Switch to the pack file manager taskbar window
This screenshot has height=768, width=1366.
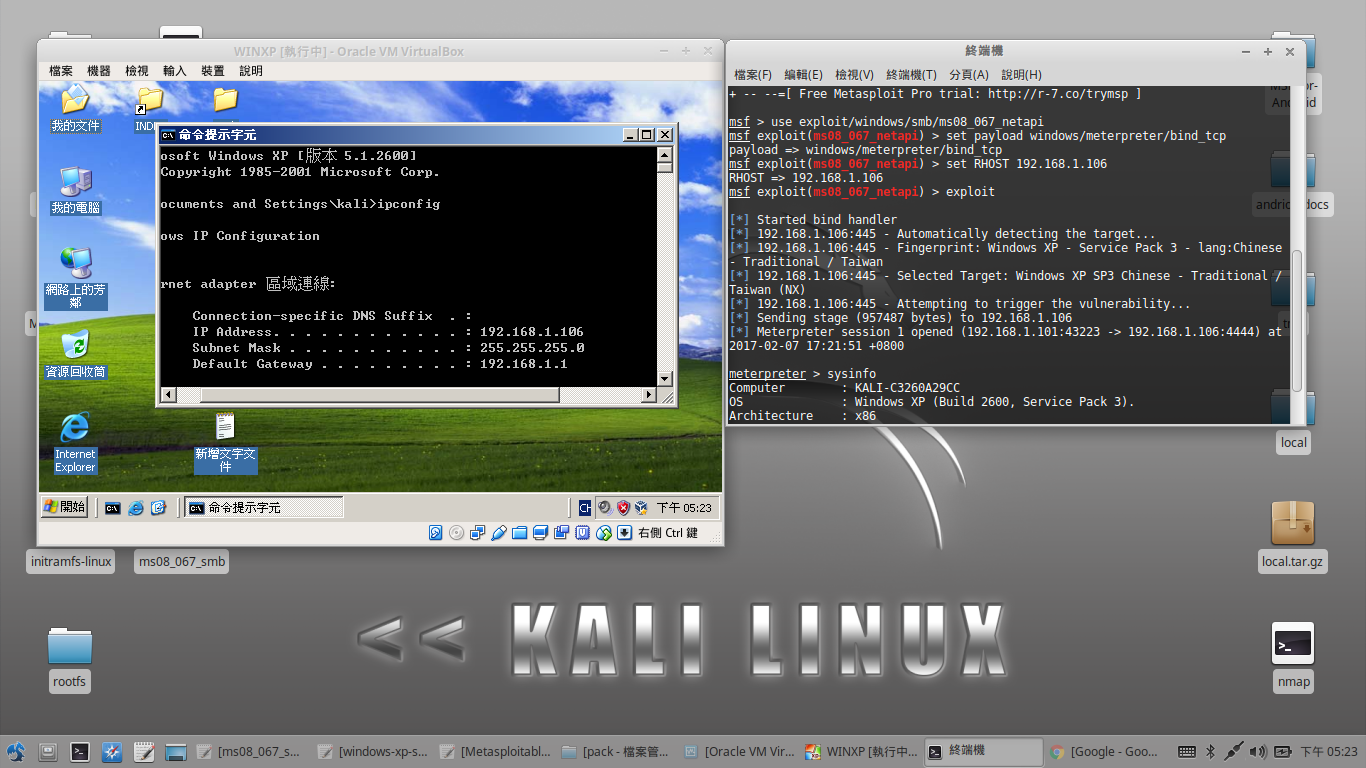point(617,751)
